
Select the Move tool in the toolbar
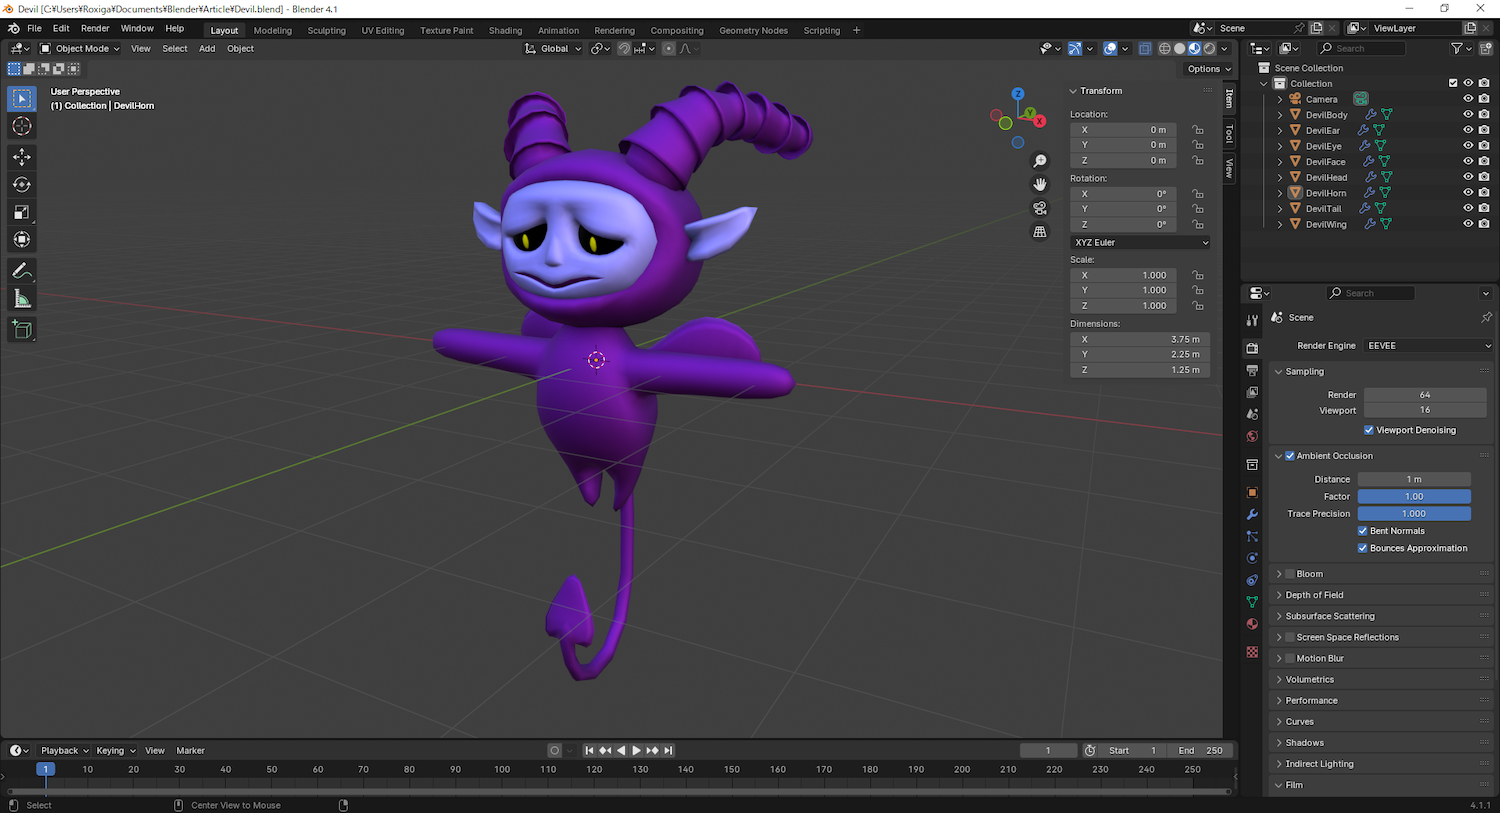click(21, 157)
